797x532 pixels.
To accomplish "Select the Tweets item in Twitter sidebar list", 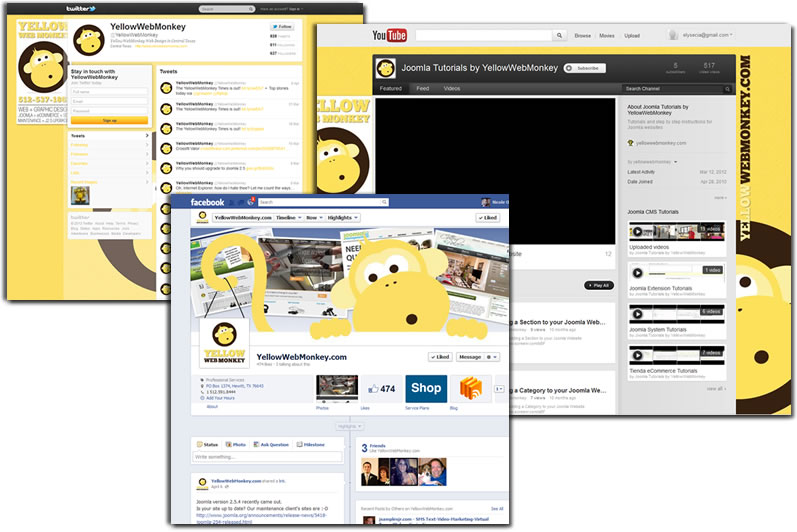I will (110, 136).
